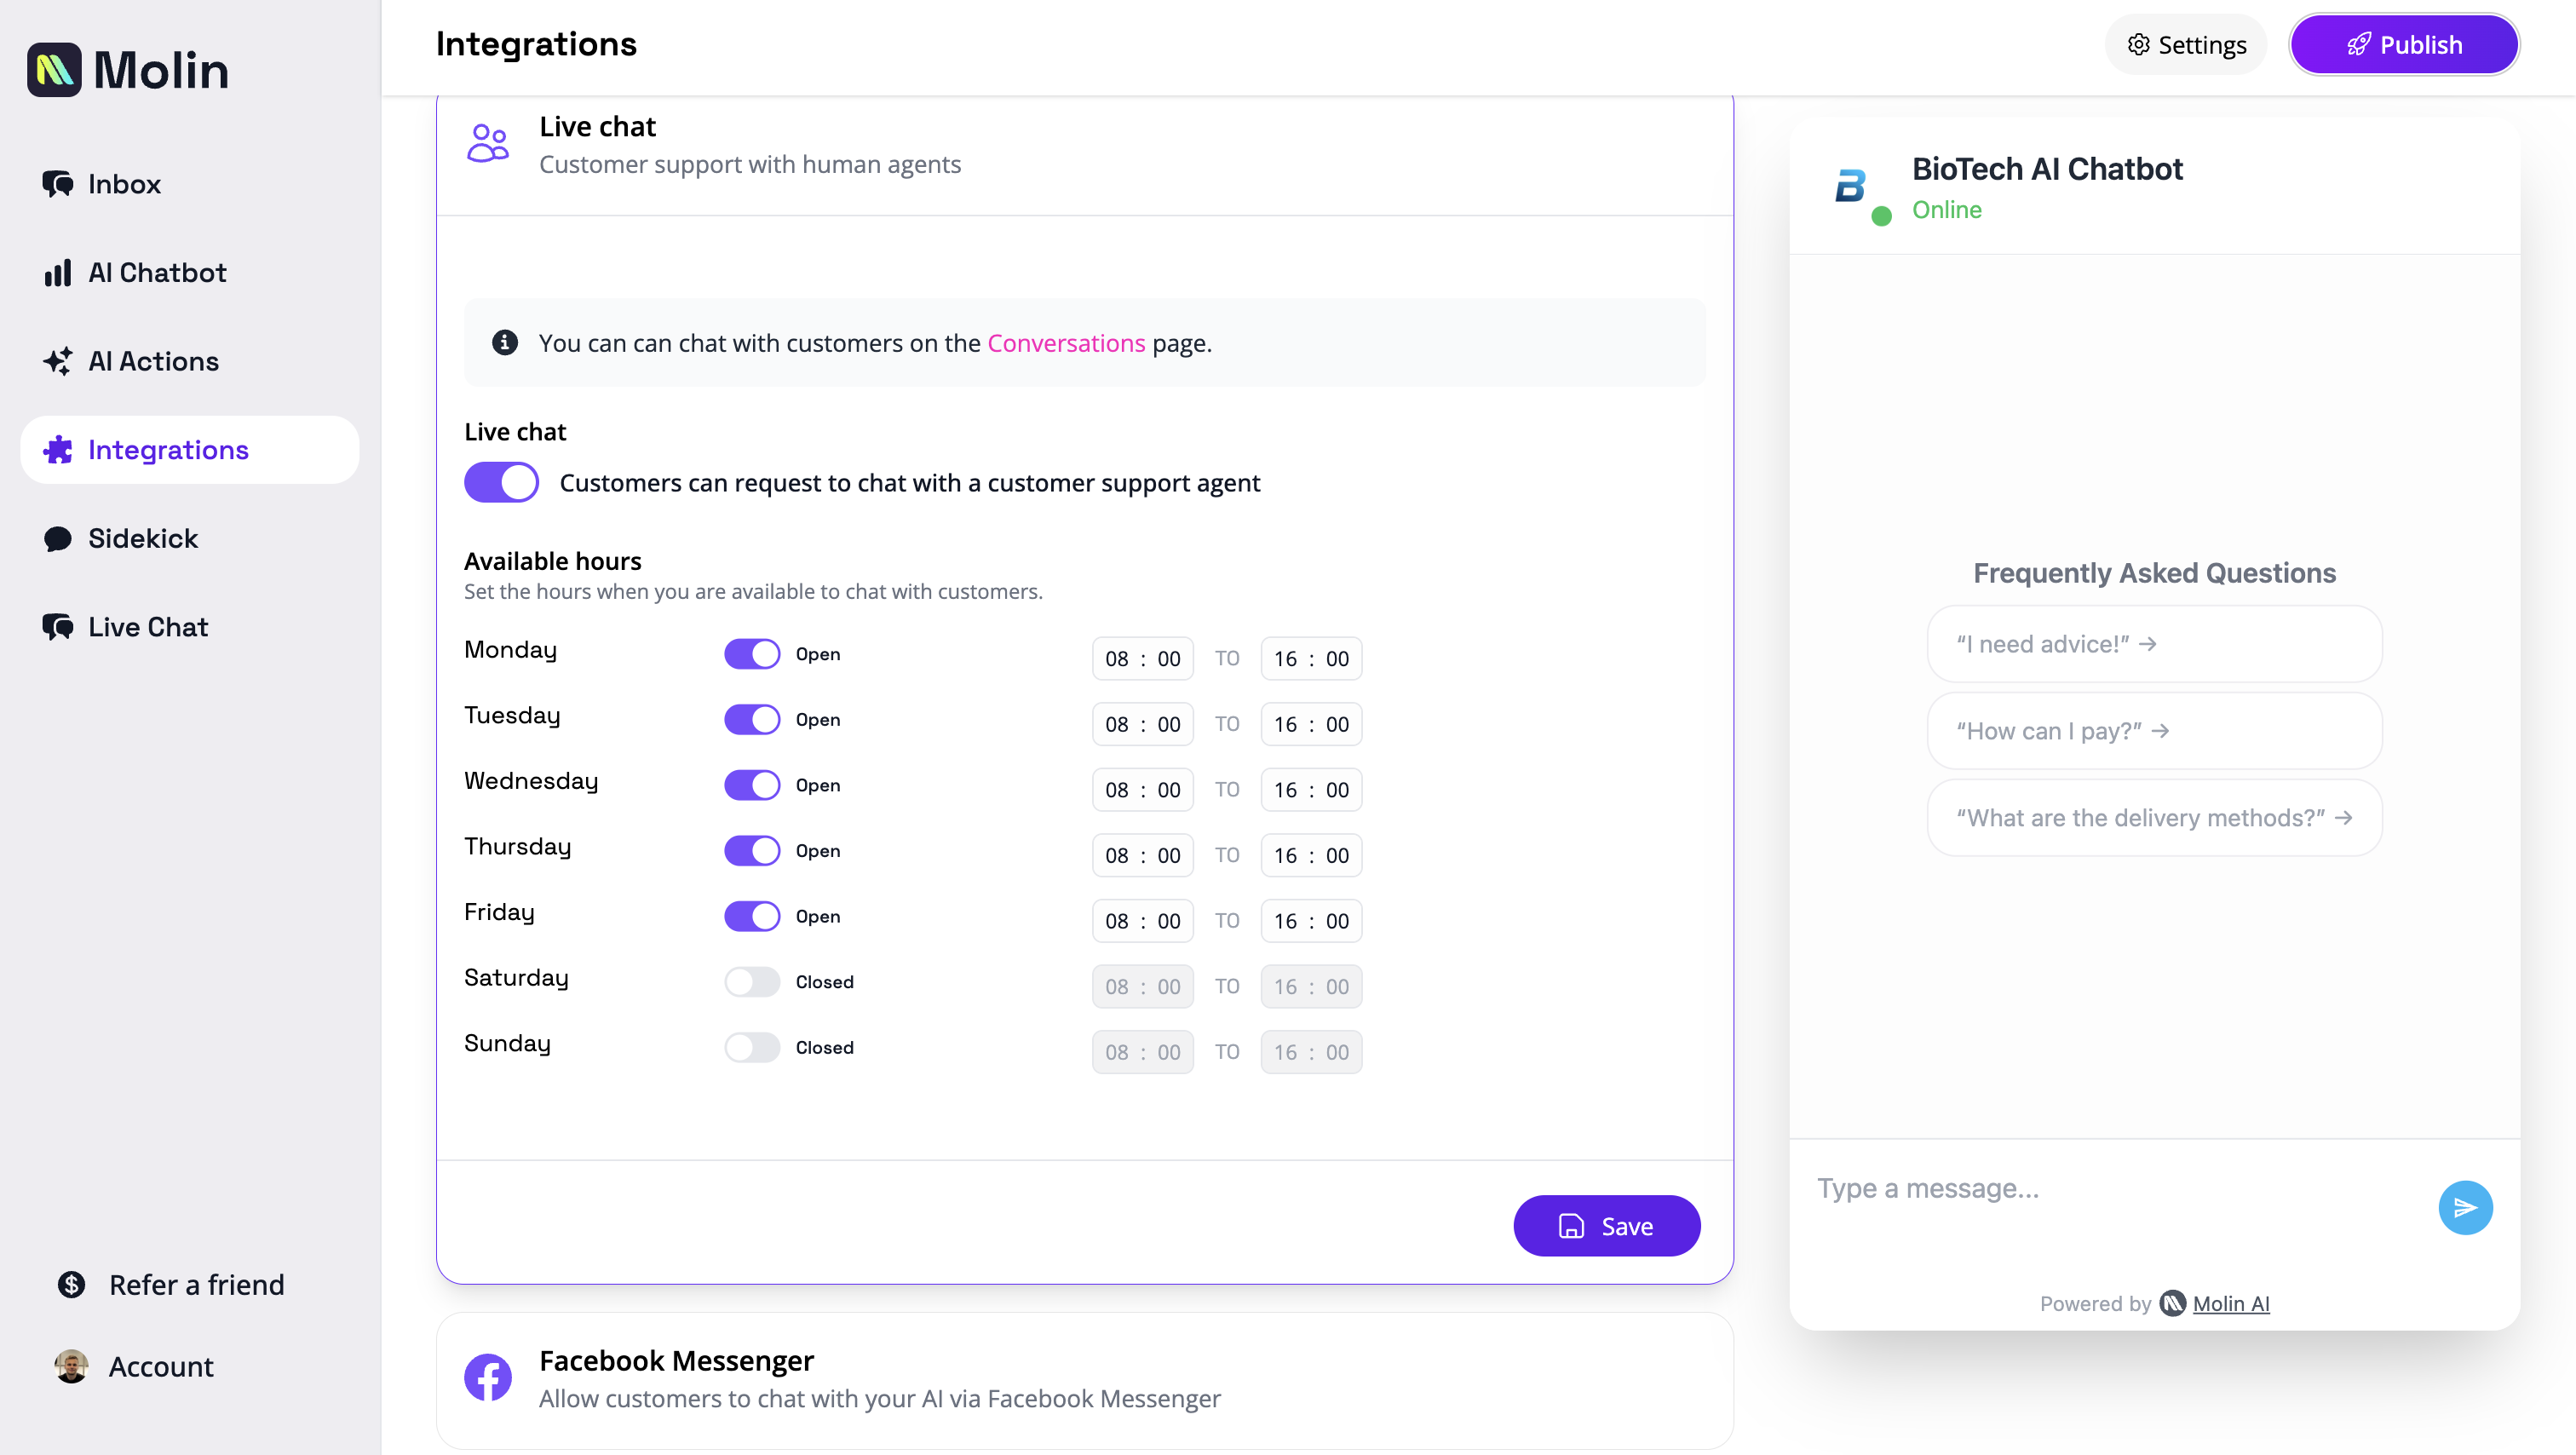The height and width of the screenshot is (1455, 2576).
Task: Click the Molin logo
Action: point(129,69)
